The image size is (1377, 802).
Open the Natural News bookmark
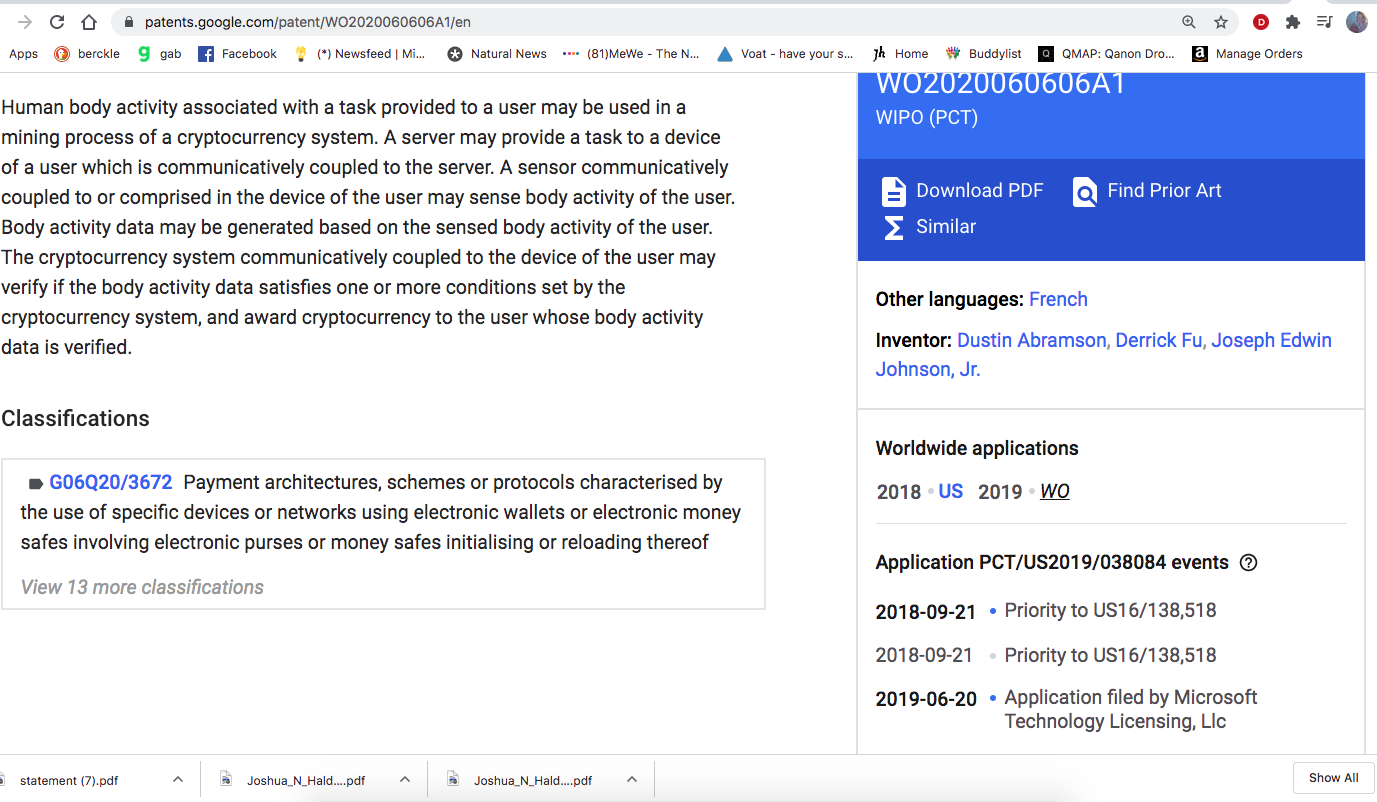pos(497,54)
